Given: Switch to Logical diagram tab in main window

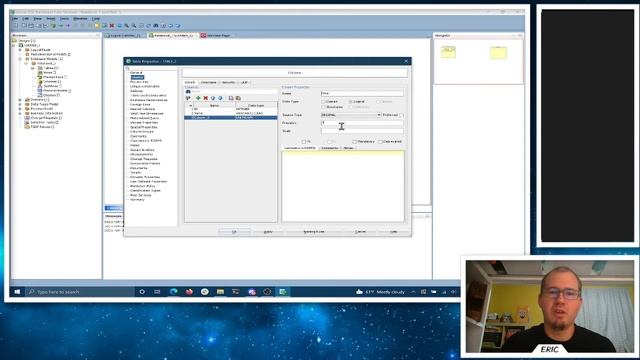Looking at the screenshot, I should (x=124, y=36).
